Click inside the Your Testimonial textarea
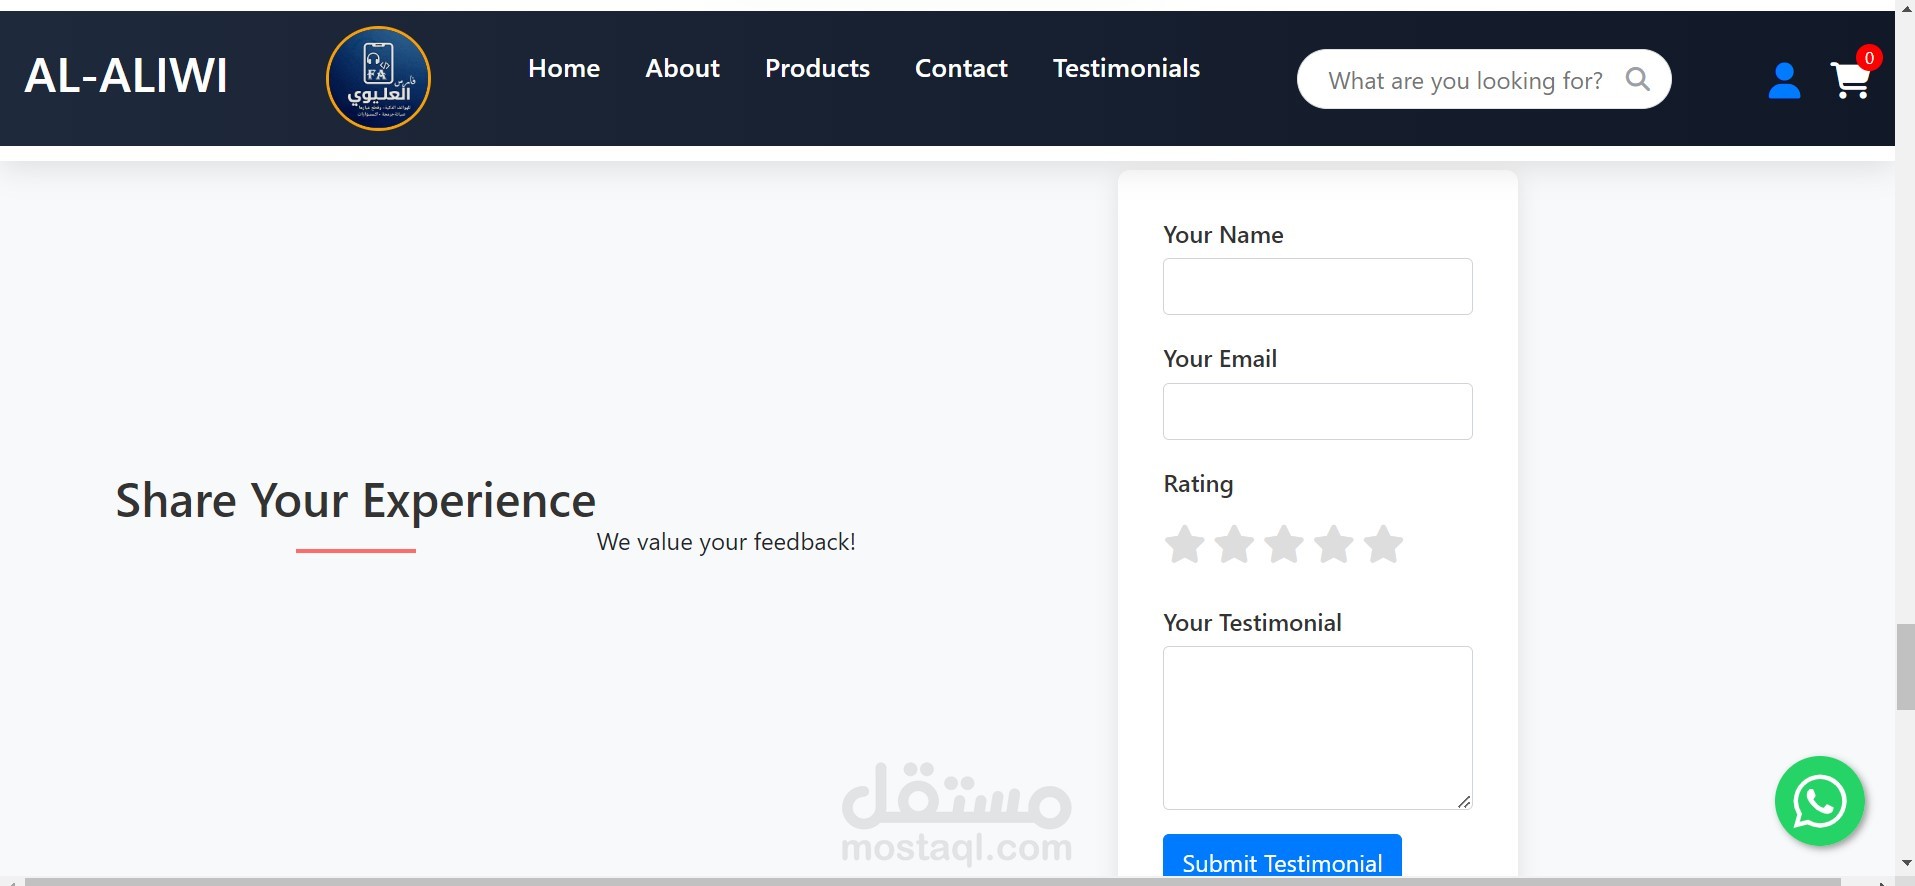1915x886 pixels. coord(1317,728)
